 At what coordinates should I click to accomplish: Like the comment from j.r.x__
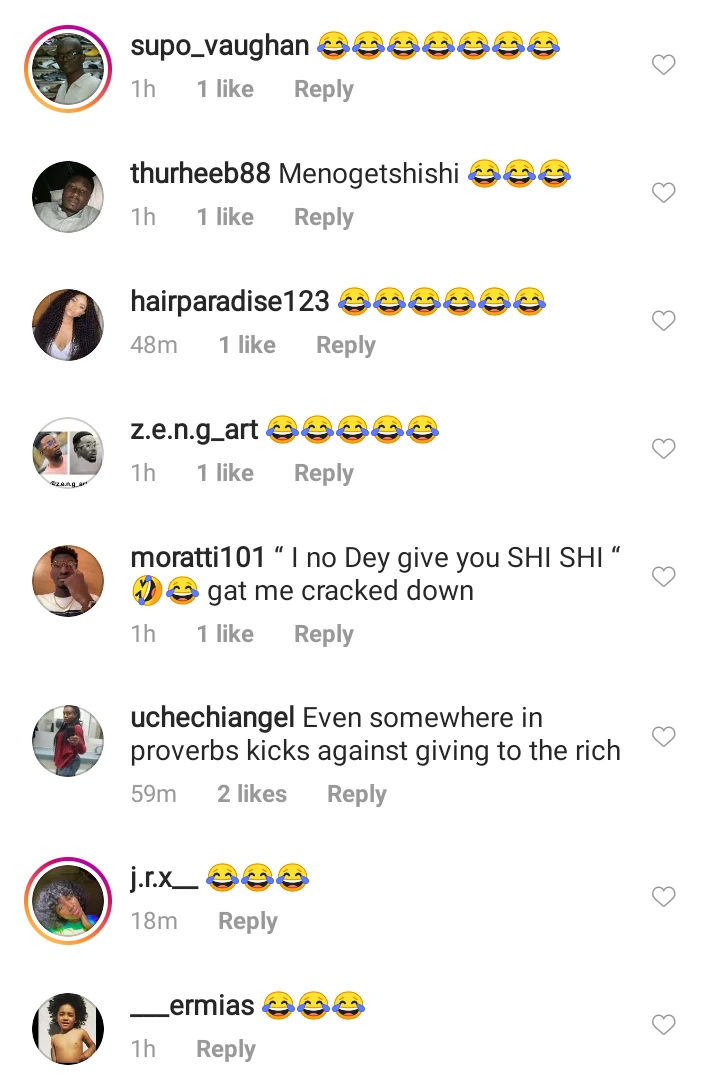coord(664,897)
